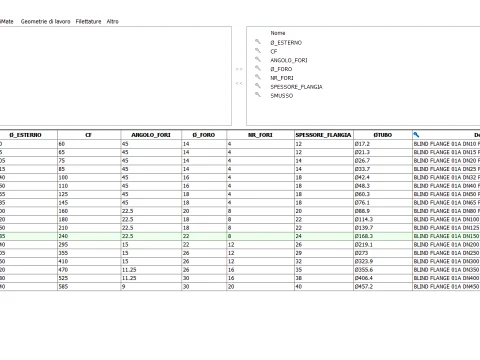
Task: Click the ØTUBO cell Ø88.9
Action: tap(383, 211)
